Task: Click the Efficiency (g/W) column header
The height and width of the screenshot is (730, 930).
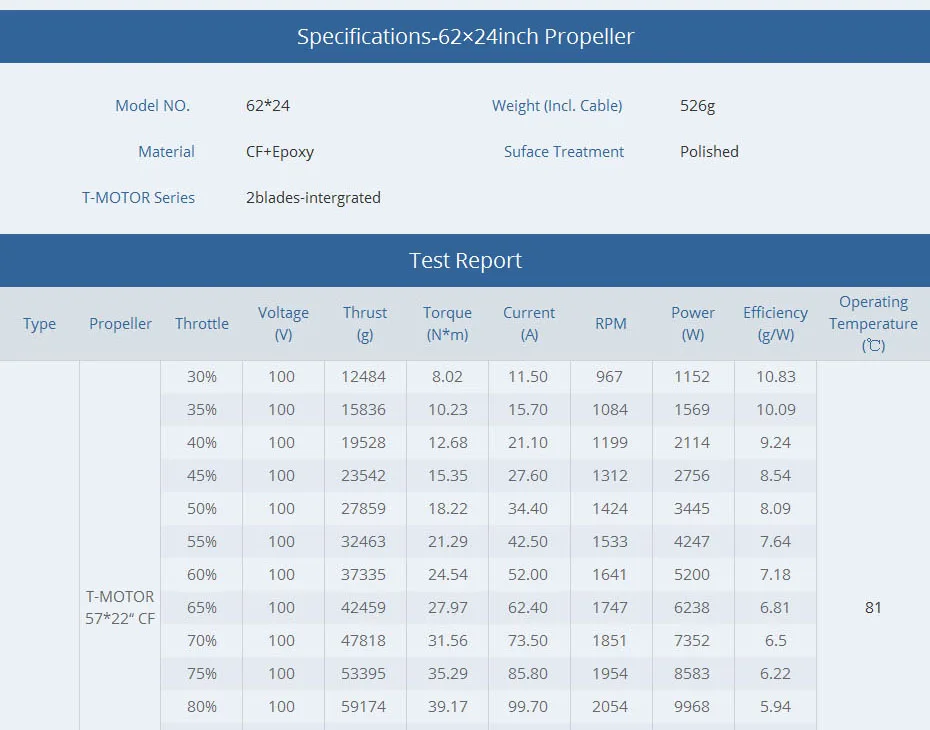Action: click(775, 324)
